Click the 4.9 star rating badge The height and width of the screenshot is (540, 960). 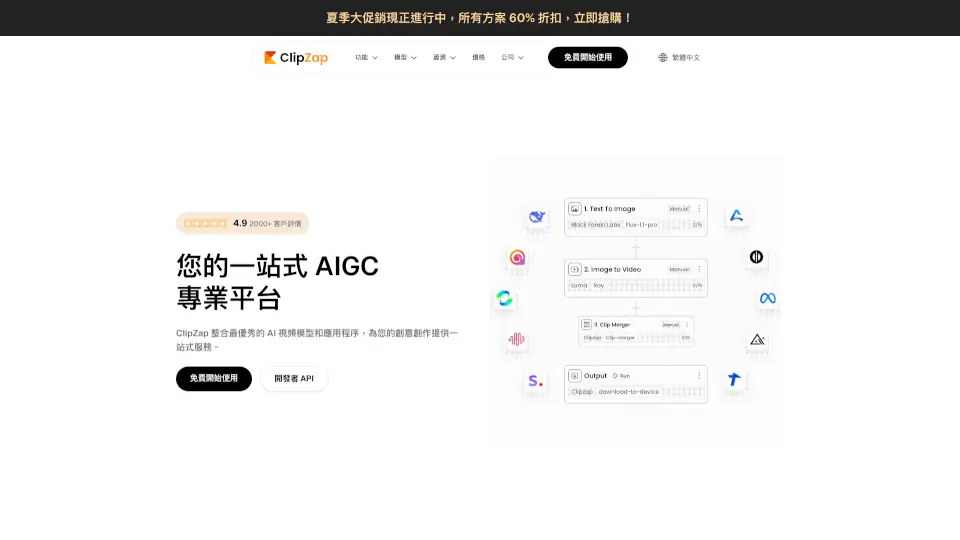(242, 223)
